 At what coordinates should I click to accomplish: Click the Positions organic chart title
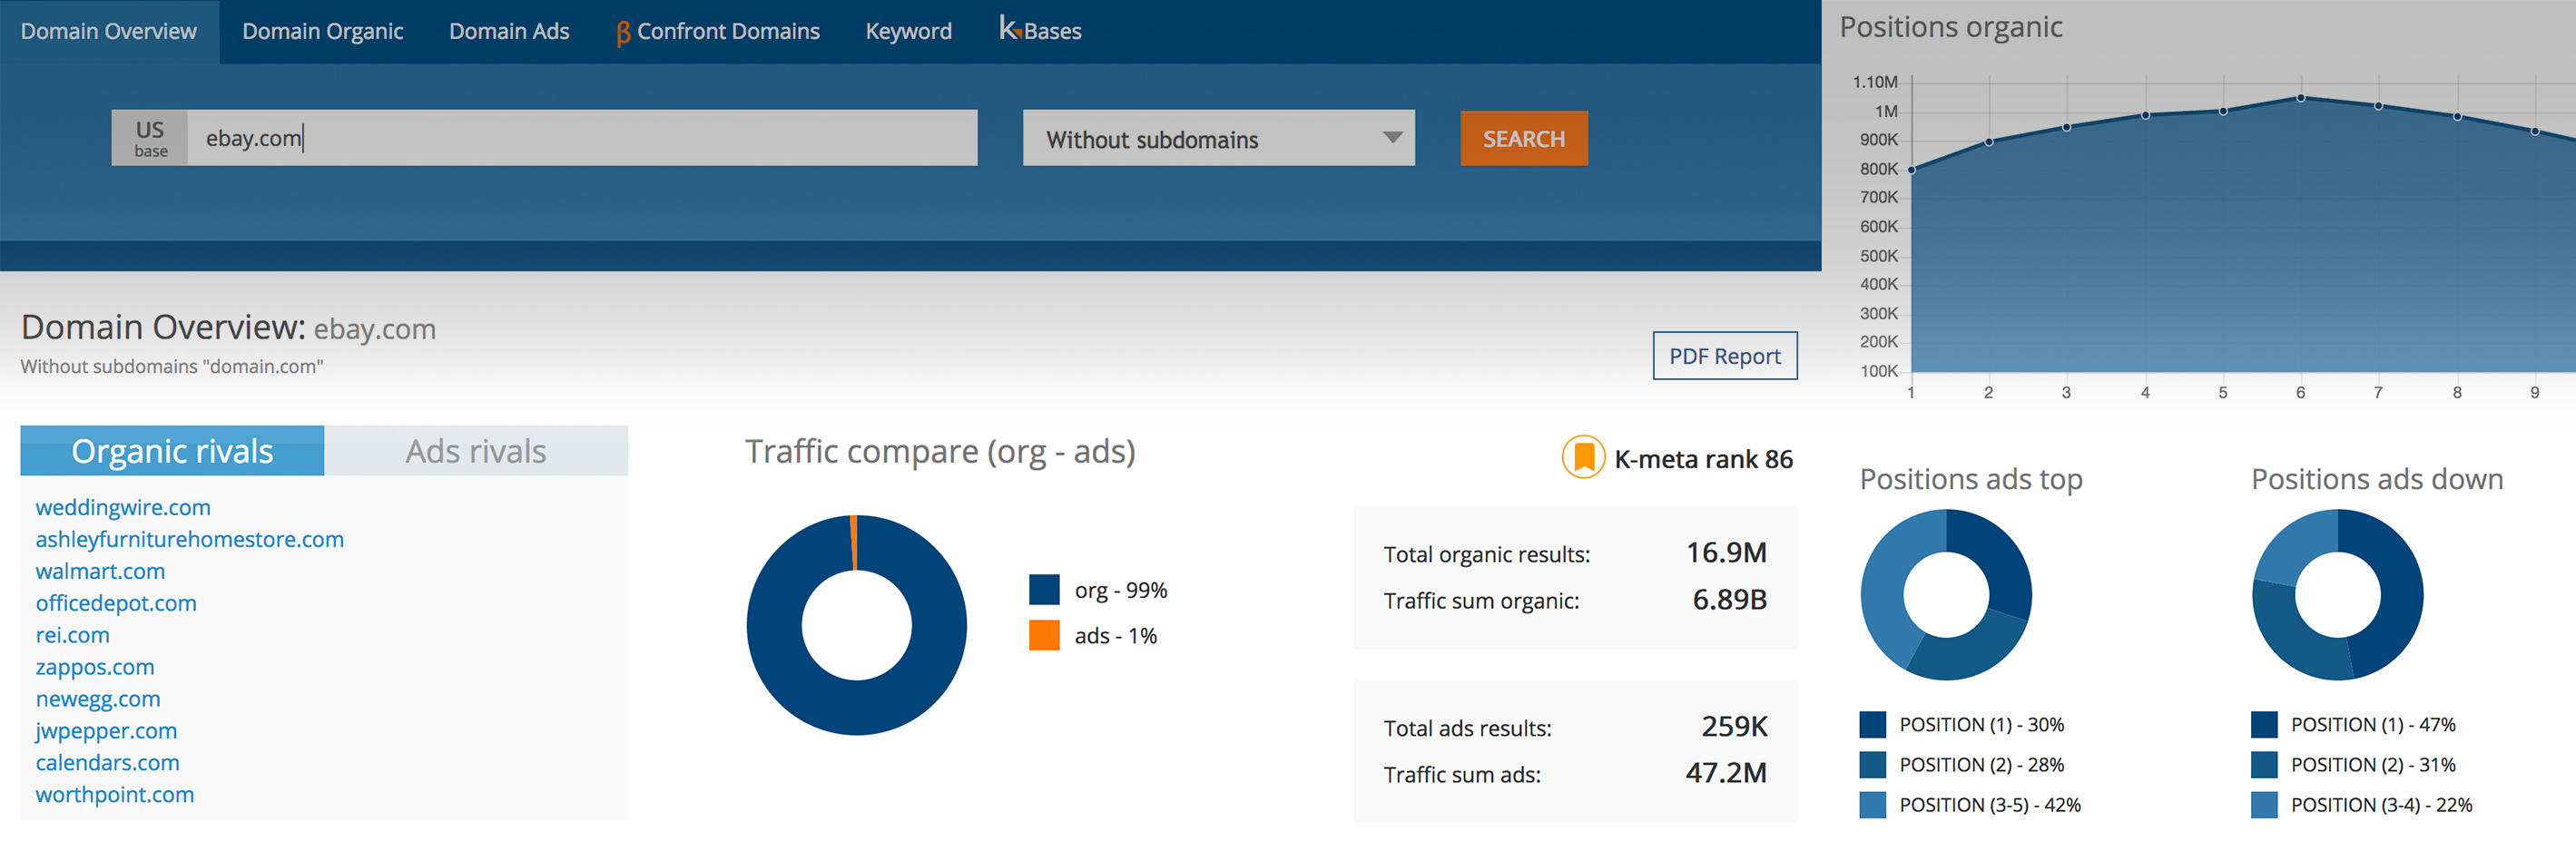click(1950, 27)
